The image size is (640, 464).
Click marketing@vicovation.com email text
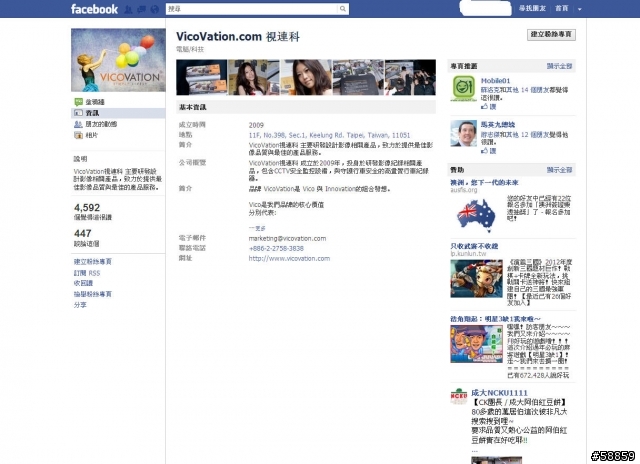(287, 238)
